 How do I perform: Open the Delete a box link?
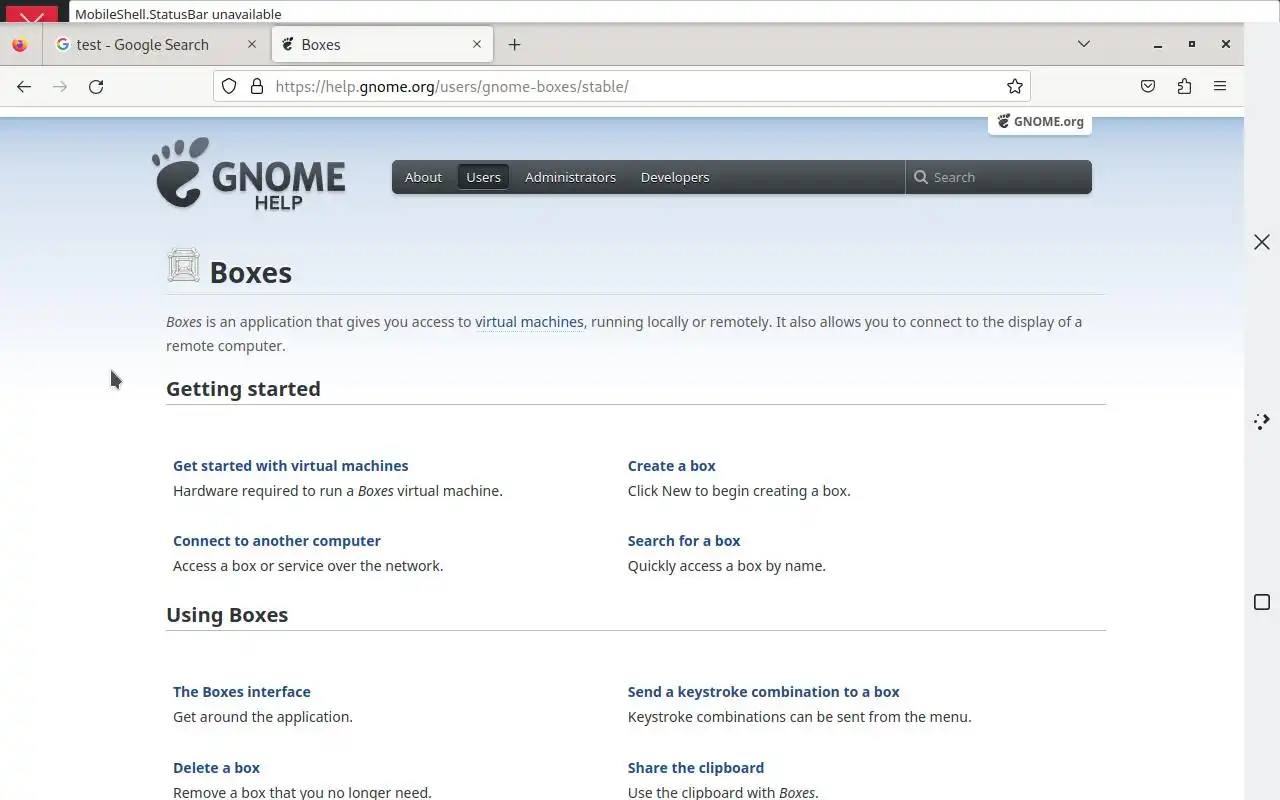(216, 768)
